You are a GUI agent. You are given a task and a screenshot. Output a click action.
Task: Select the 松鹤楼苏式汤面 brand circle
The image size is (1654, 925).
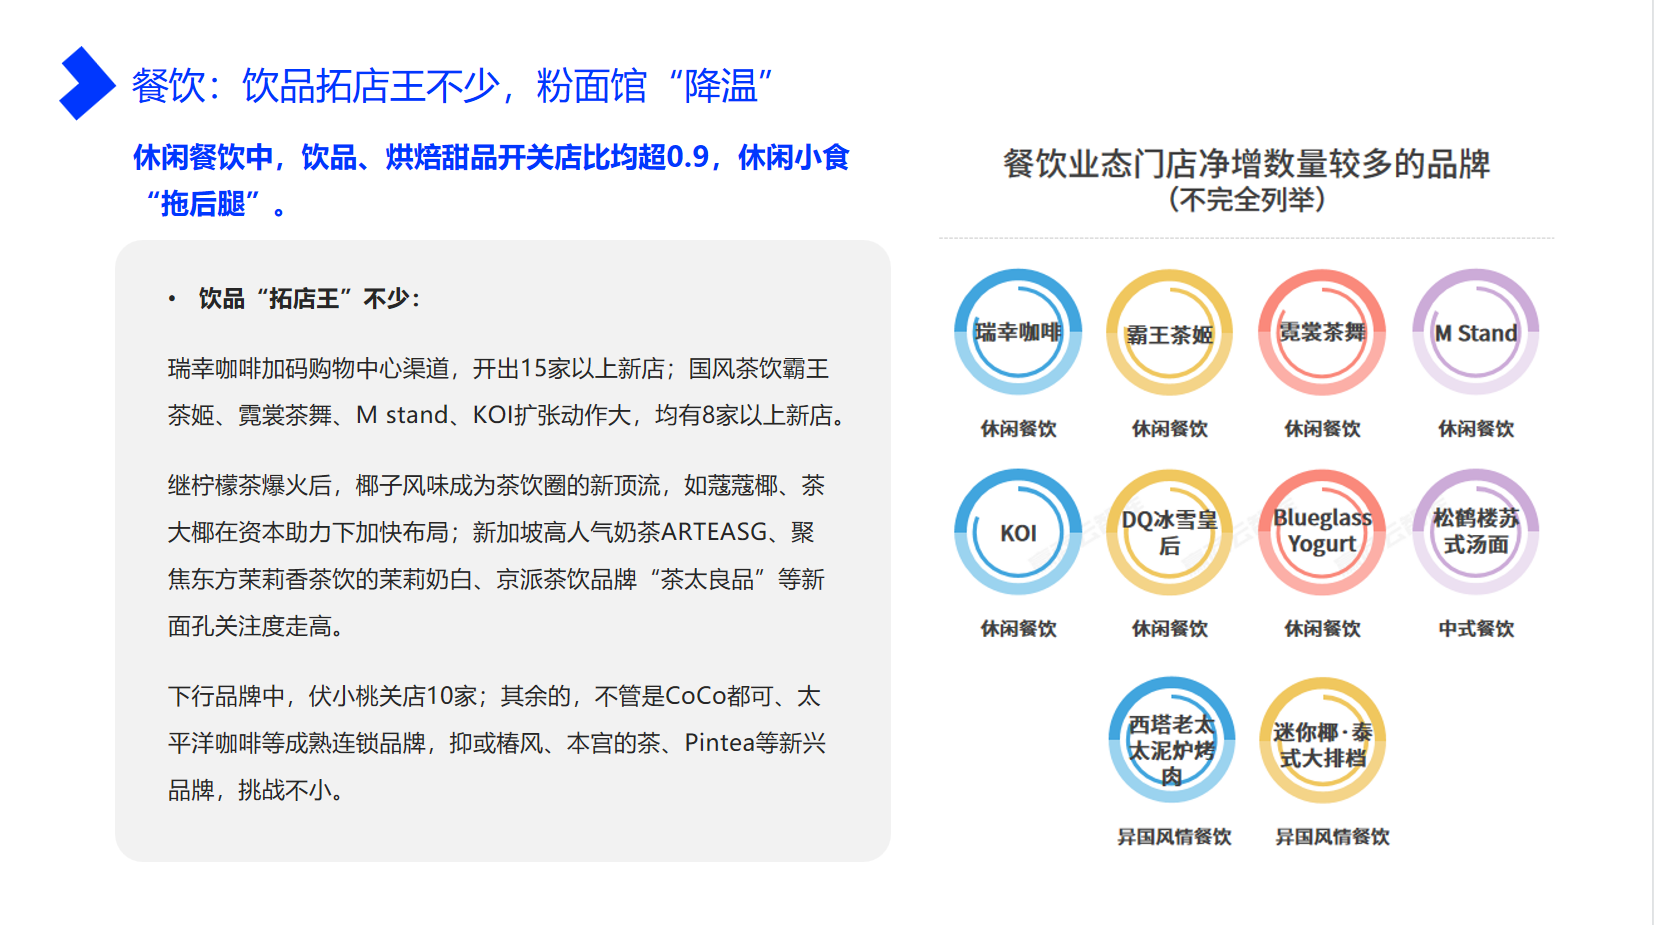point(1476,532)
